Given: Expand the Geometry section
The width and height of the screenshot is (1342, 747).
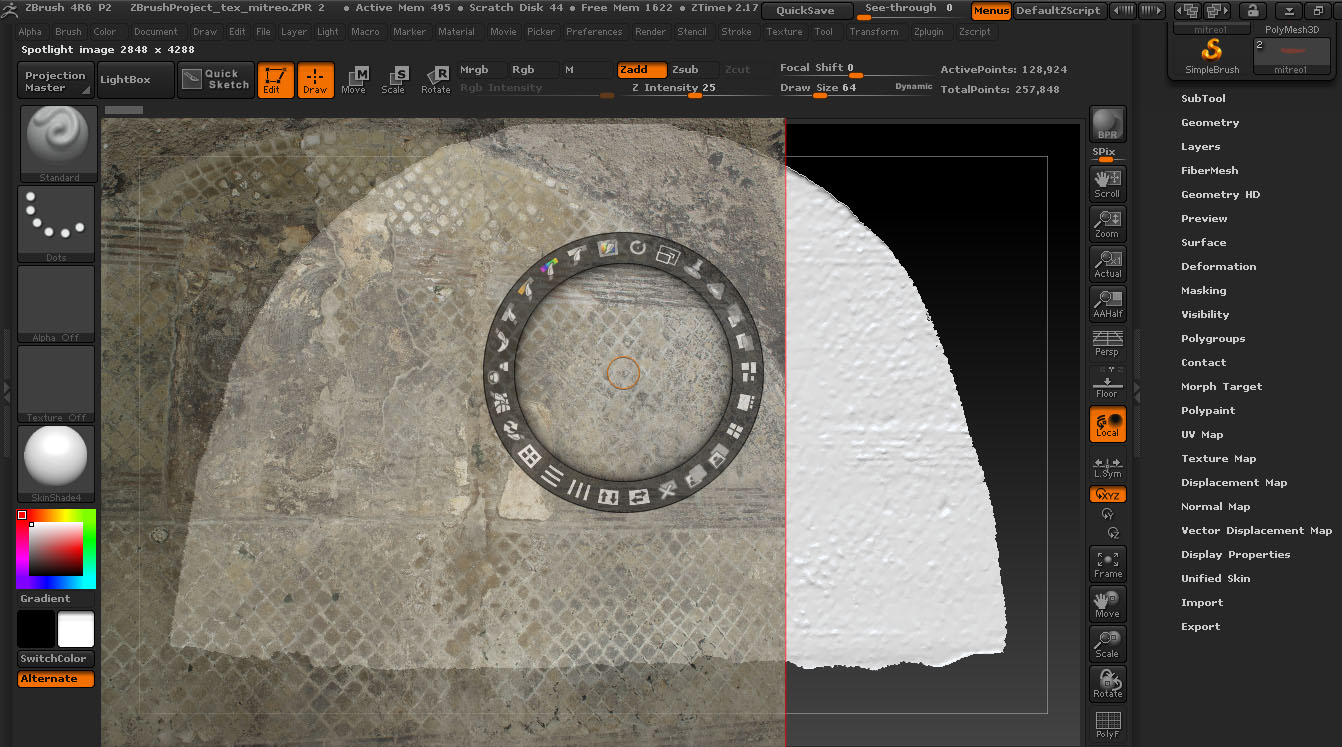Looking at the screenshot, I should pos(1209,123).
